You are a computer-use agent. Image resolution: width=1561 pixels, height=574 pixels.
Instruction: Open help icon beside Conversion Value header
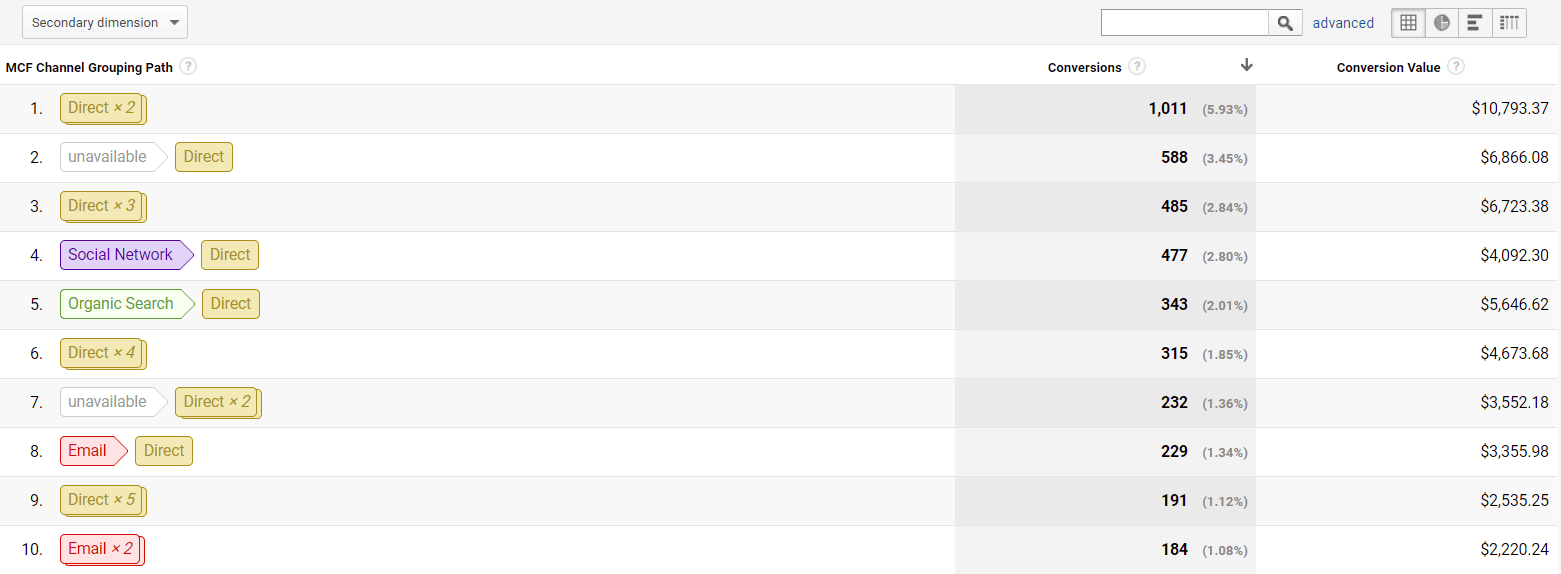click(1456, 67)
